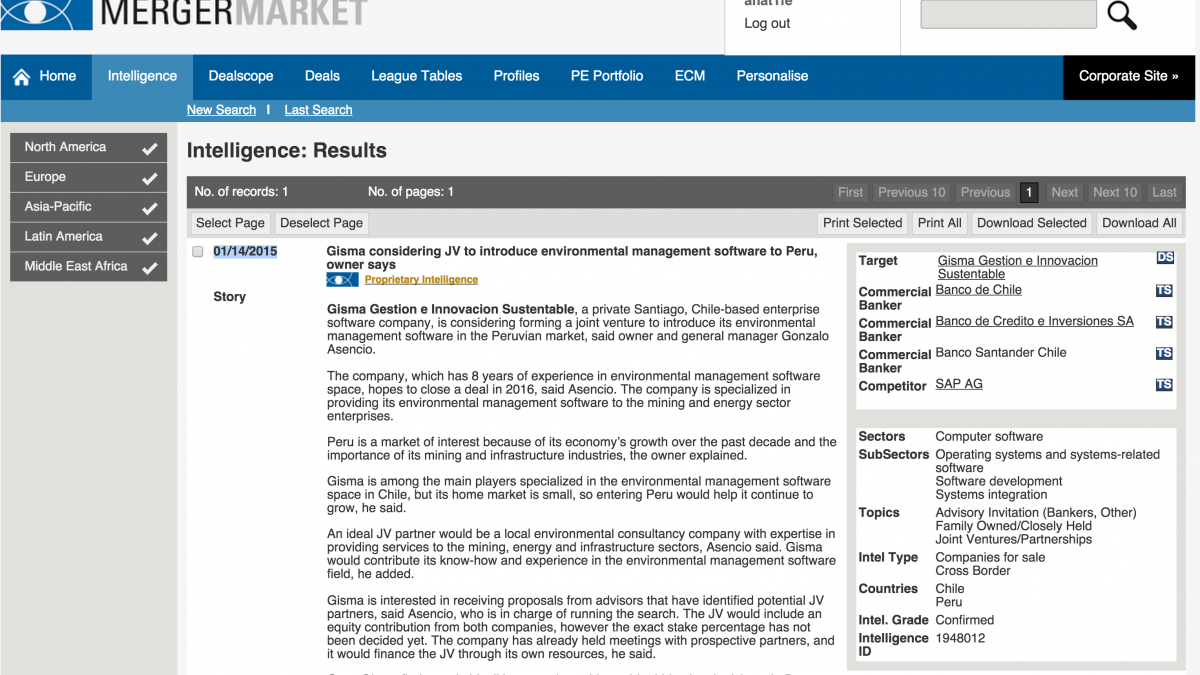Screen dimensions: 1200x675
Task: Click the 'Confirmed' intel grade value
Action: [x=965, y=620]
